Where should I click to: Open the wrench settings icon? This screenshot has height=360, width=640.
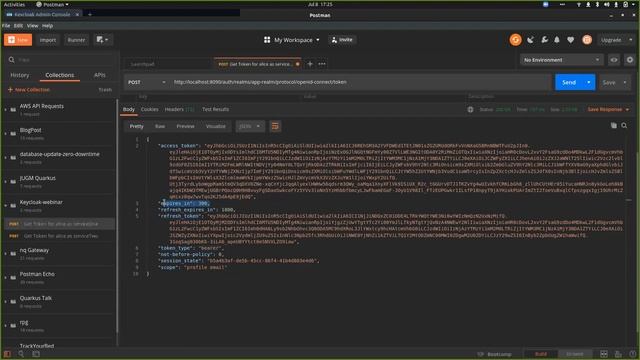pyautogui.click(x=544, y=40)
